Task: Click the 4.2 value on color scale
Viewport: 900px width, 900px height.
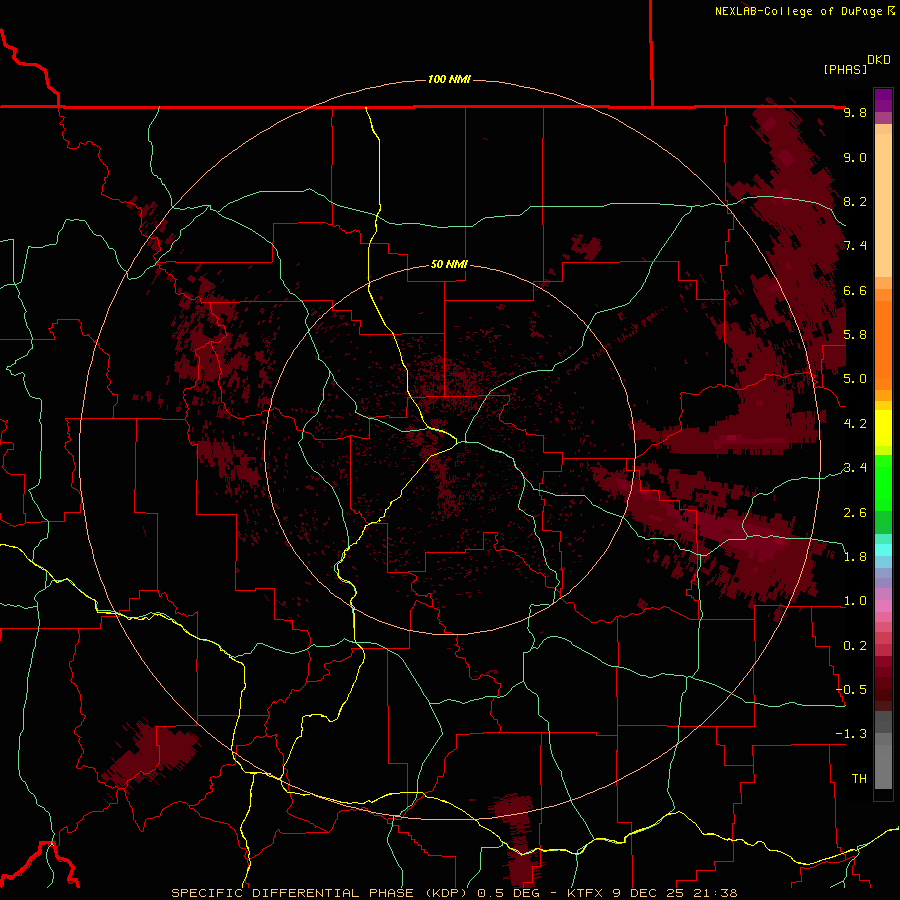Action: click(855, 424)
